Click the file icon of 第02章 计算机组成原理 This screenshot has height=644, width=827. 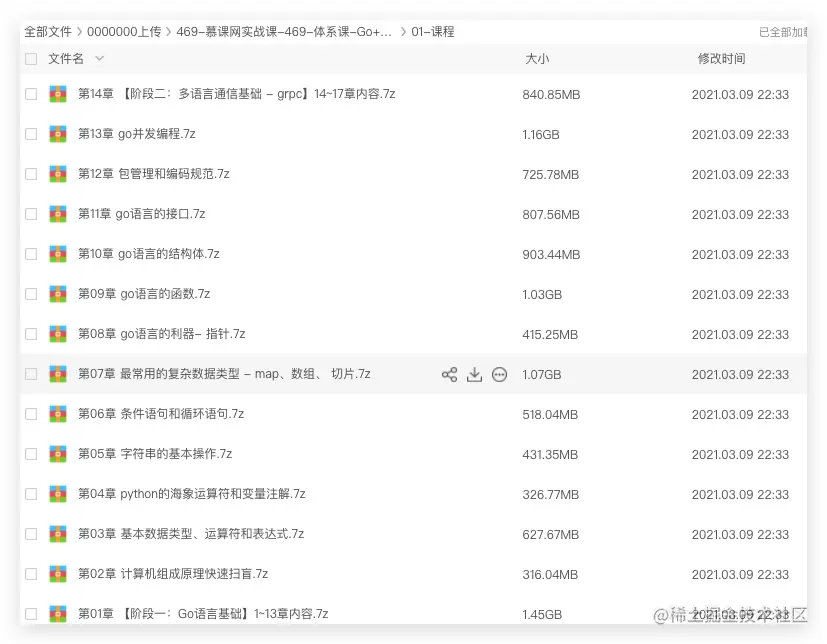[57, 574]
